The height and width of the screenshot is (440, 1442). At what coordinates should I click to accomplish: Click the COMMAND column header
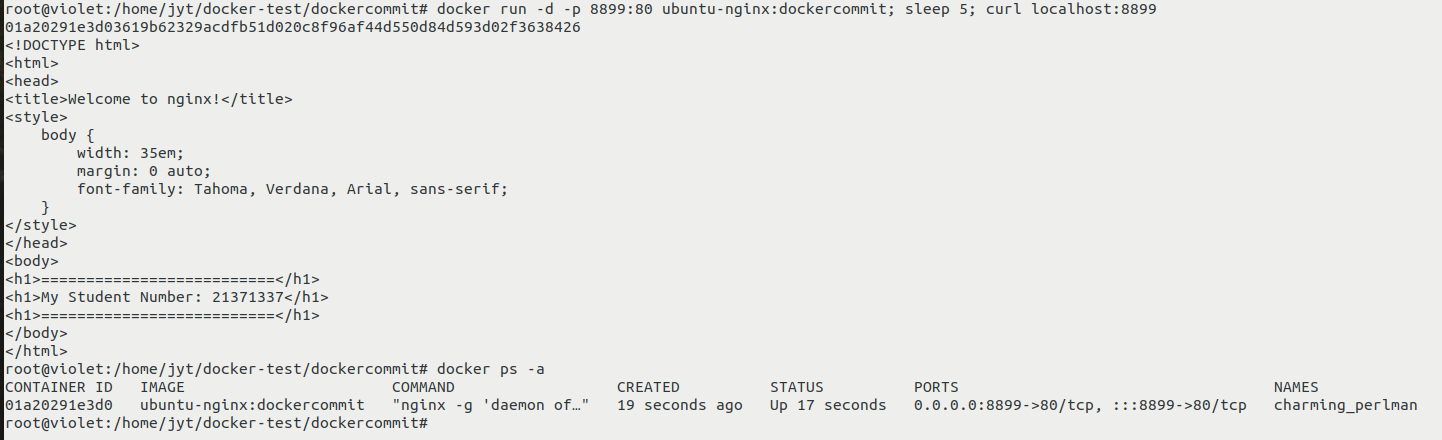423,387
